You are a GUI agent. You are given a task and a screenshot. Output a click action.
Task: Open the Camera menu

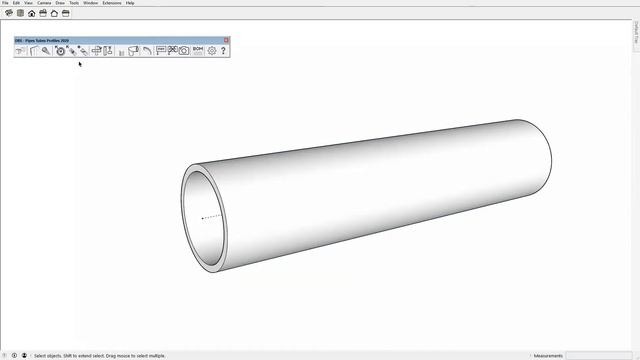(x=44, y=3)
